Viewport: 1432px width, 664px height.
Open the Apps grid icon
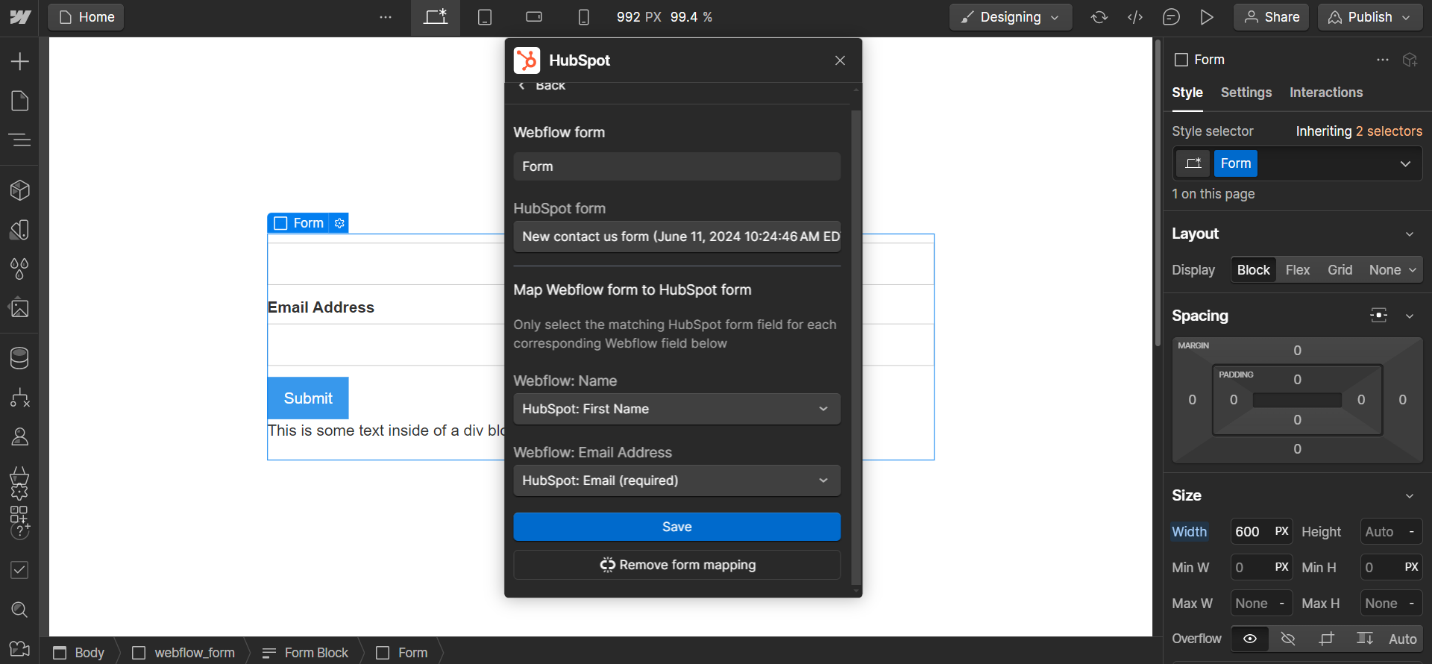19,516
